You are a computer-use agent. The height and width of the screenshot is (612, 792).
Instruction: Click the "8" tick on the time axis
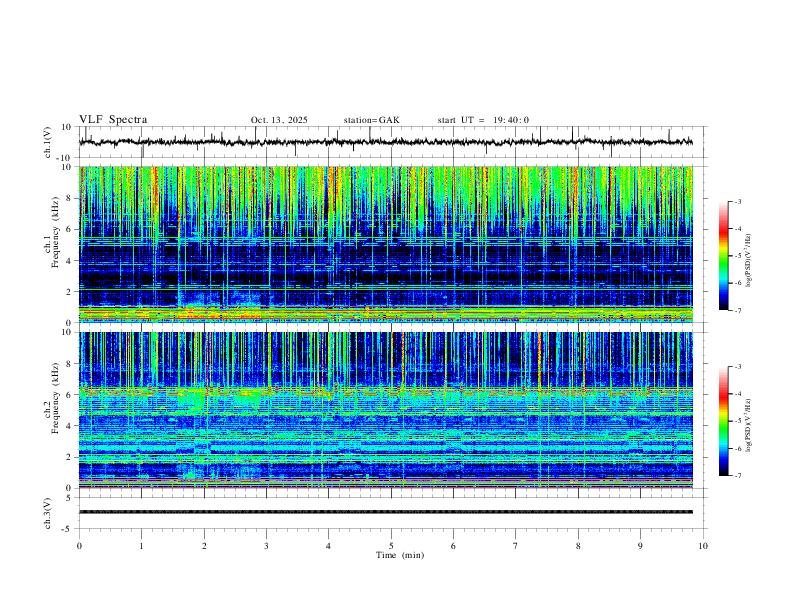(578, 546)
